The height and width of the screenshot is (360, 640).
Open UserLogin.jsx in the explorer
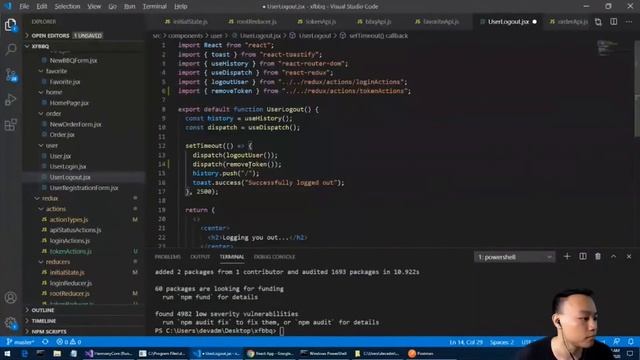68,167
